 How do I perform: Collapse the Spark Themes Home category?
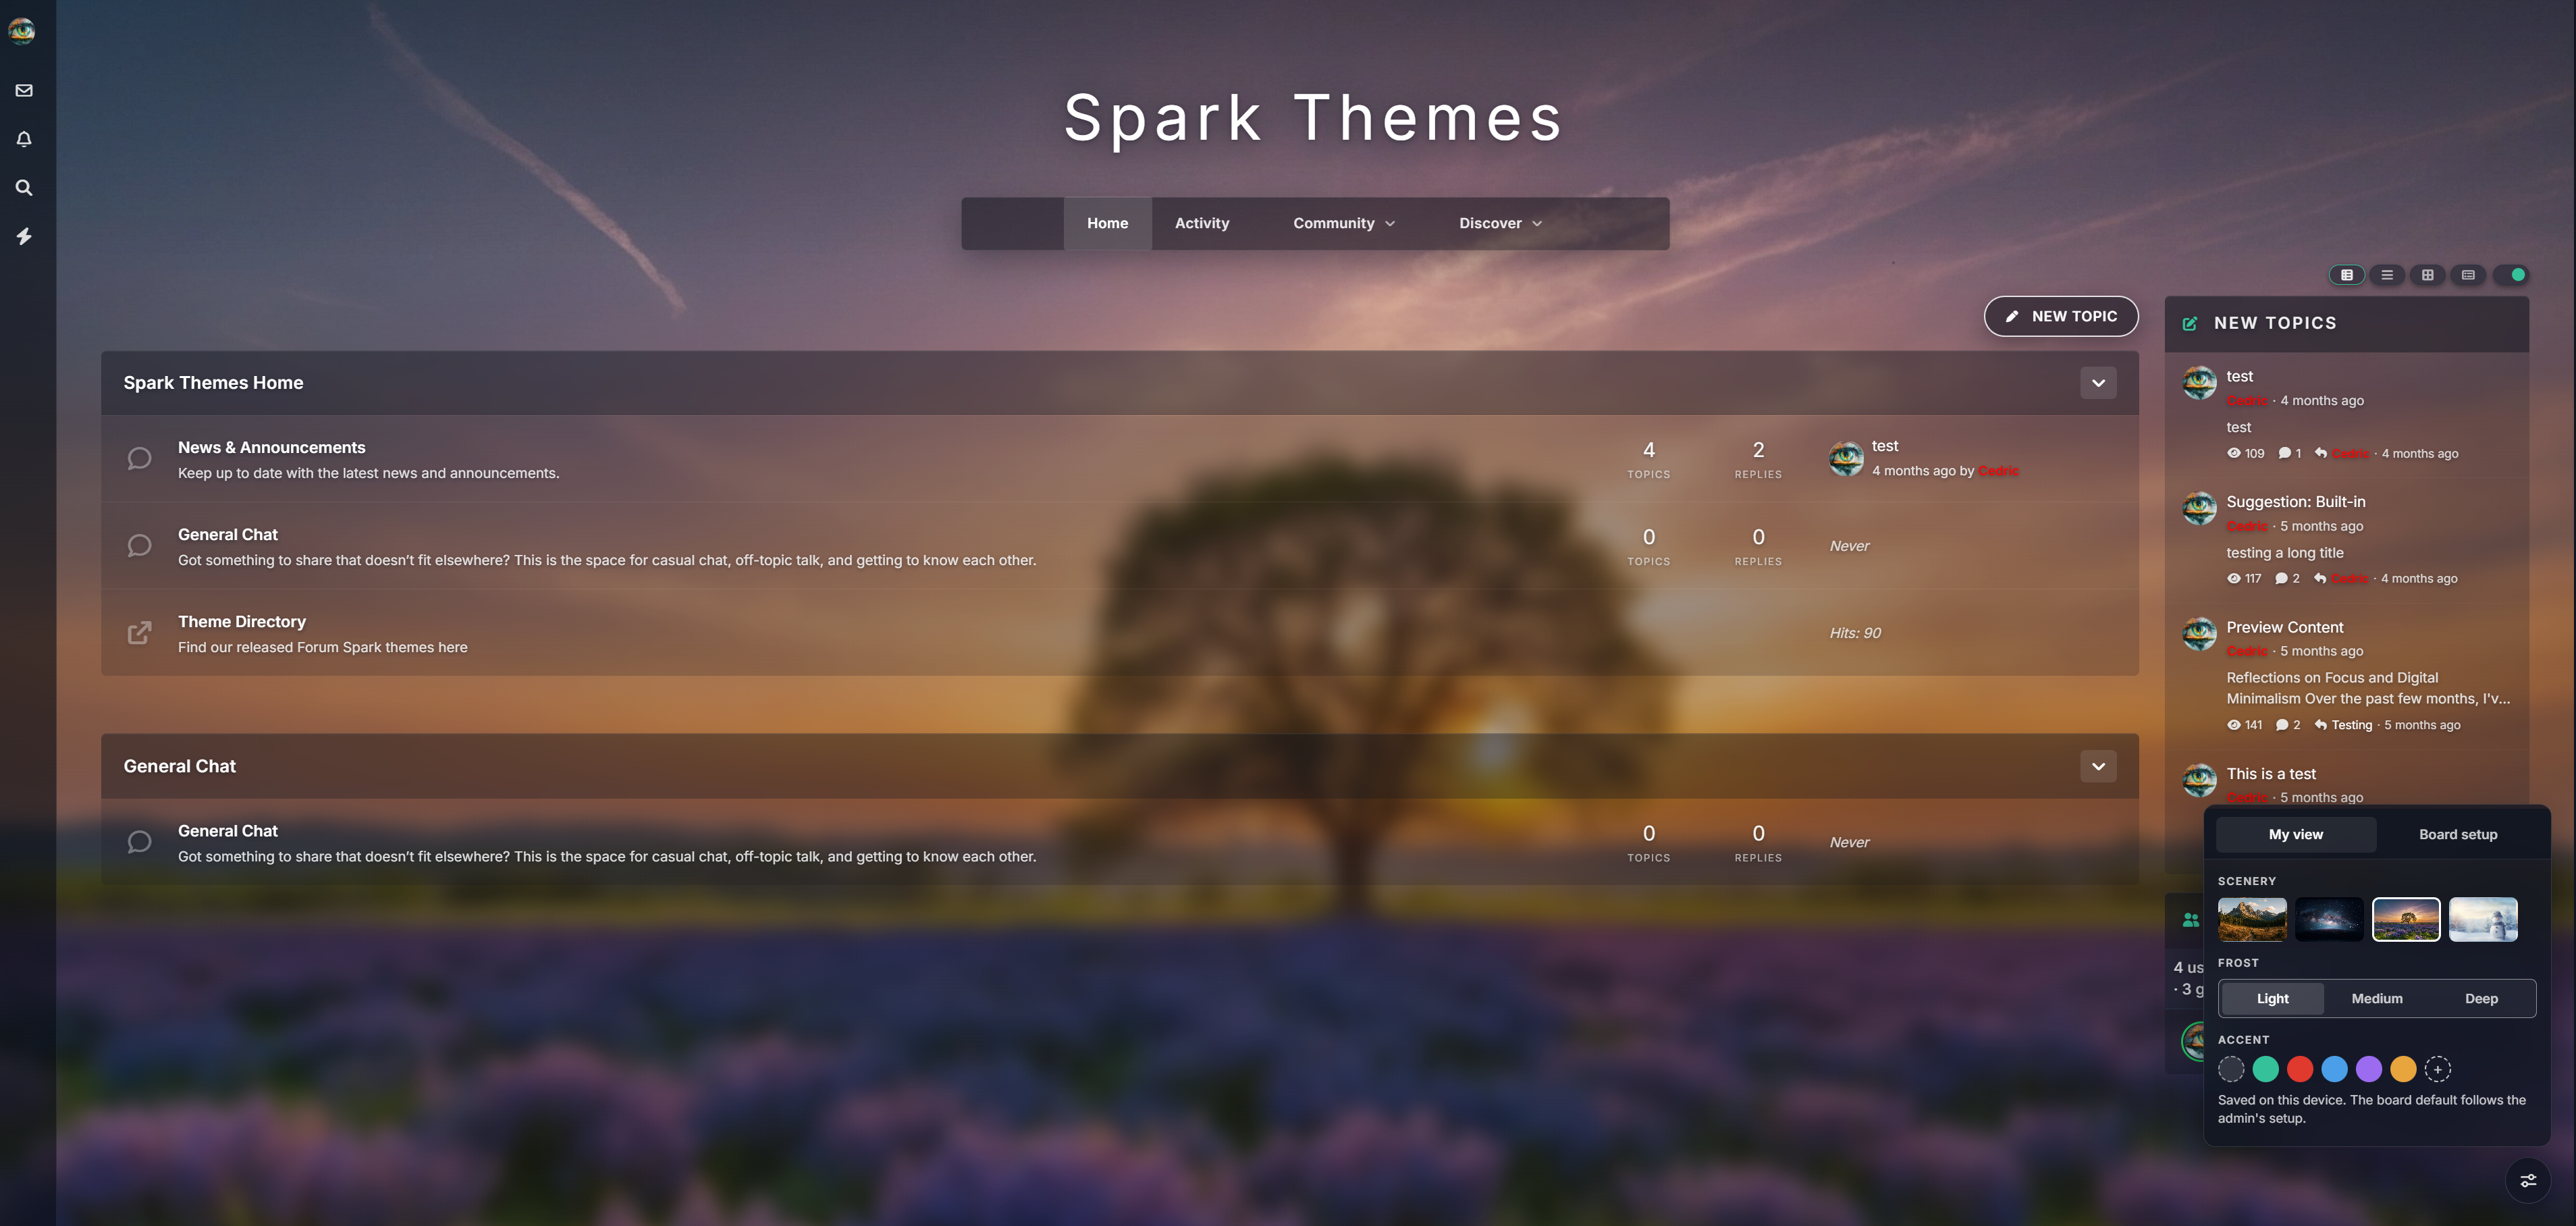[2098, 383]
